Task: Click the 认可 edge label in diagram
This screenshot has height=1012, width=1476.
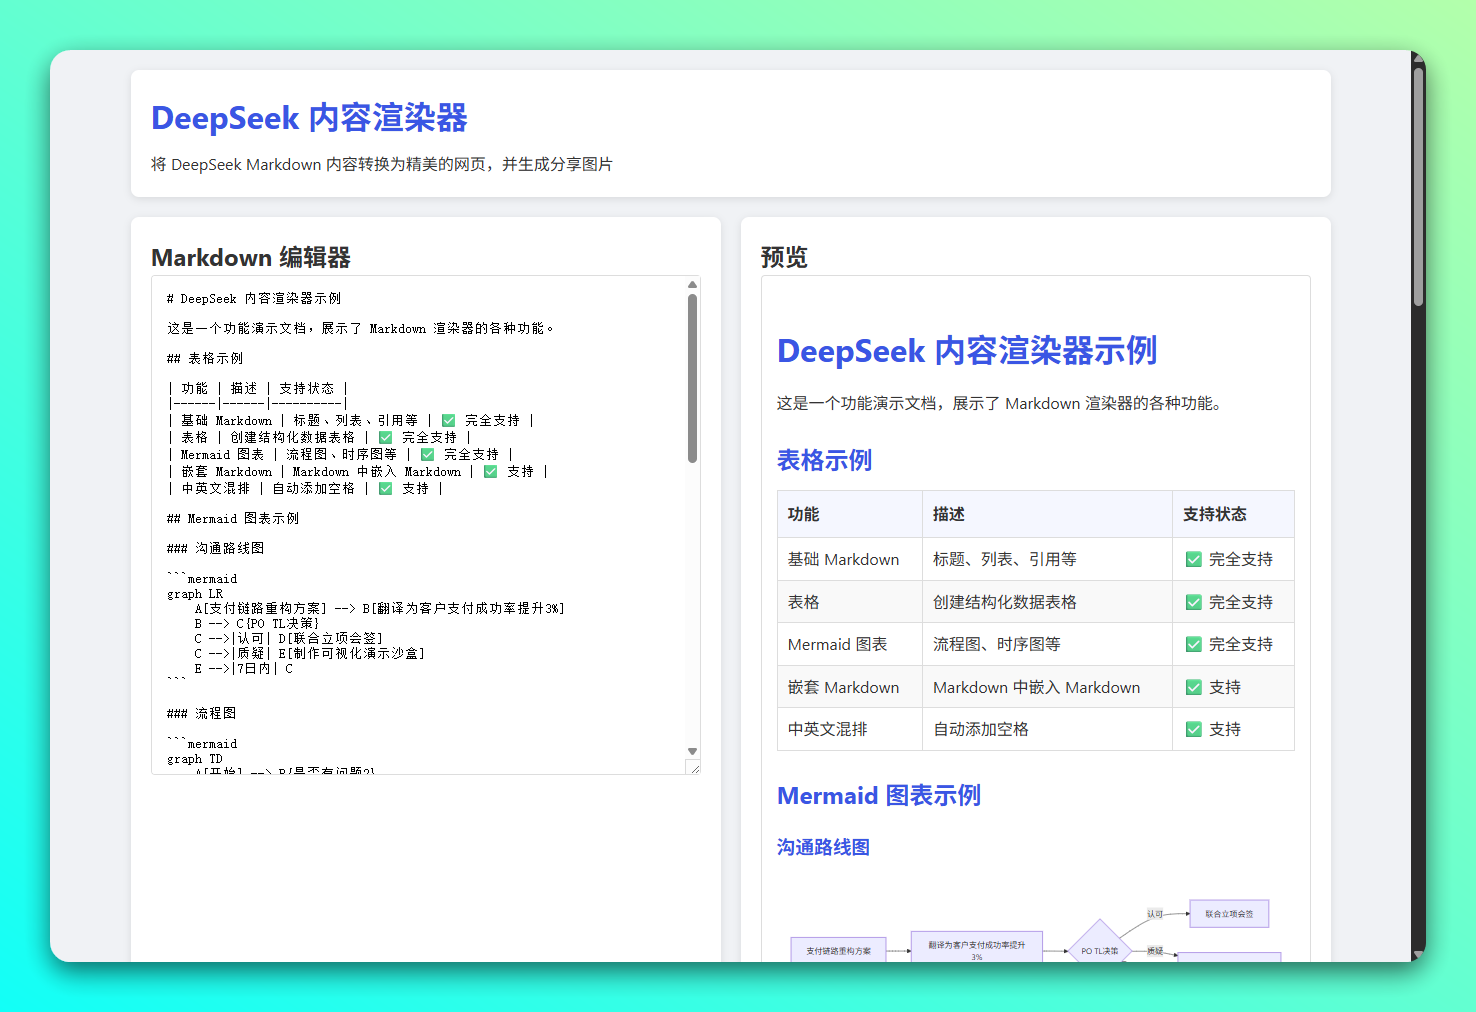Action: tap(1155, 914)
